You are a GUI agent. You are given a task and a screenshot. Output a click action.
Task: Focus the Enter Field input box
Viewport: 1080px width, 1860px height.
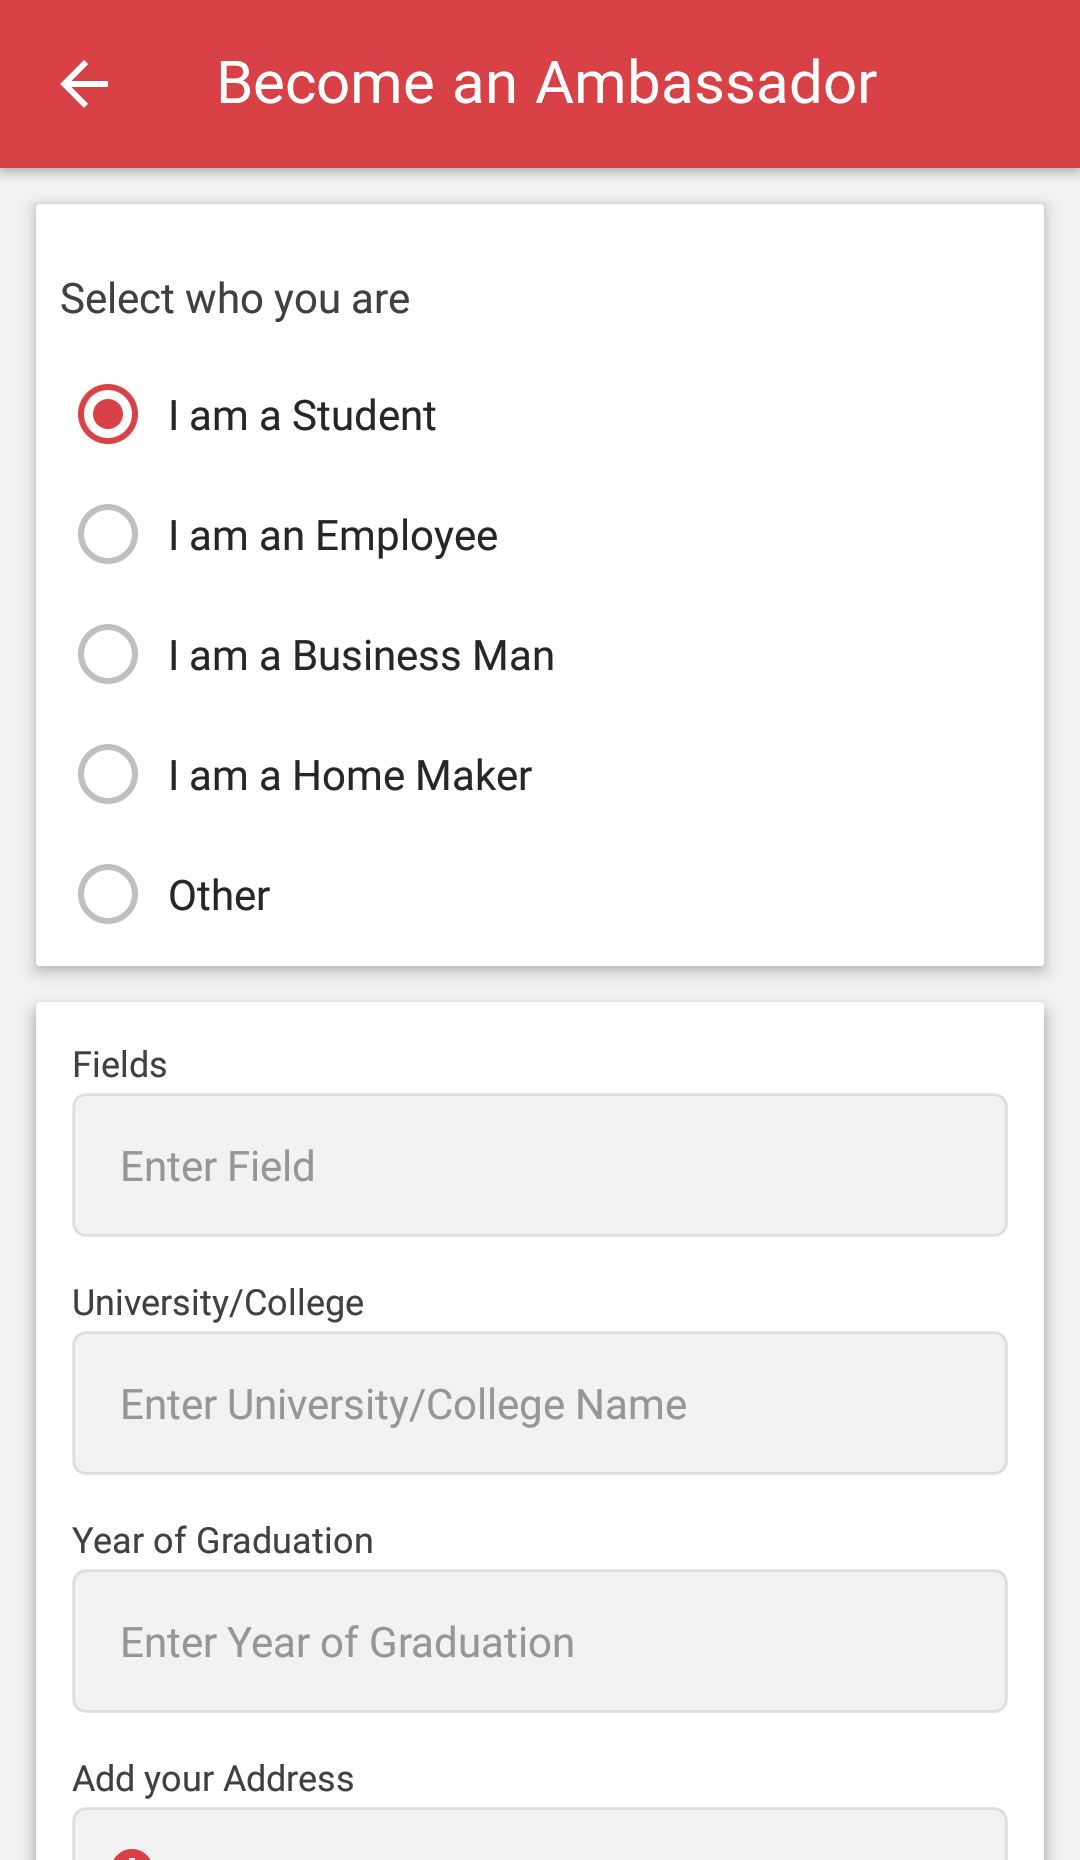click(x=540, y=1165)
